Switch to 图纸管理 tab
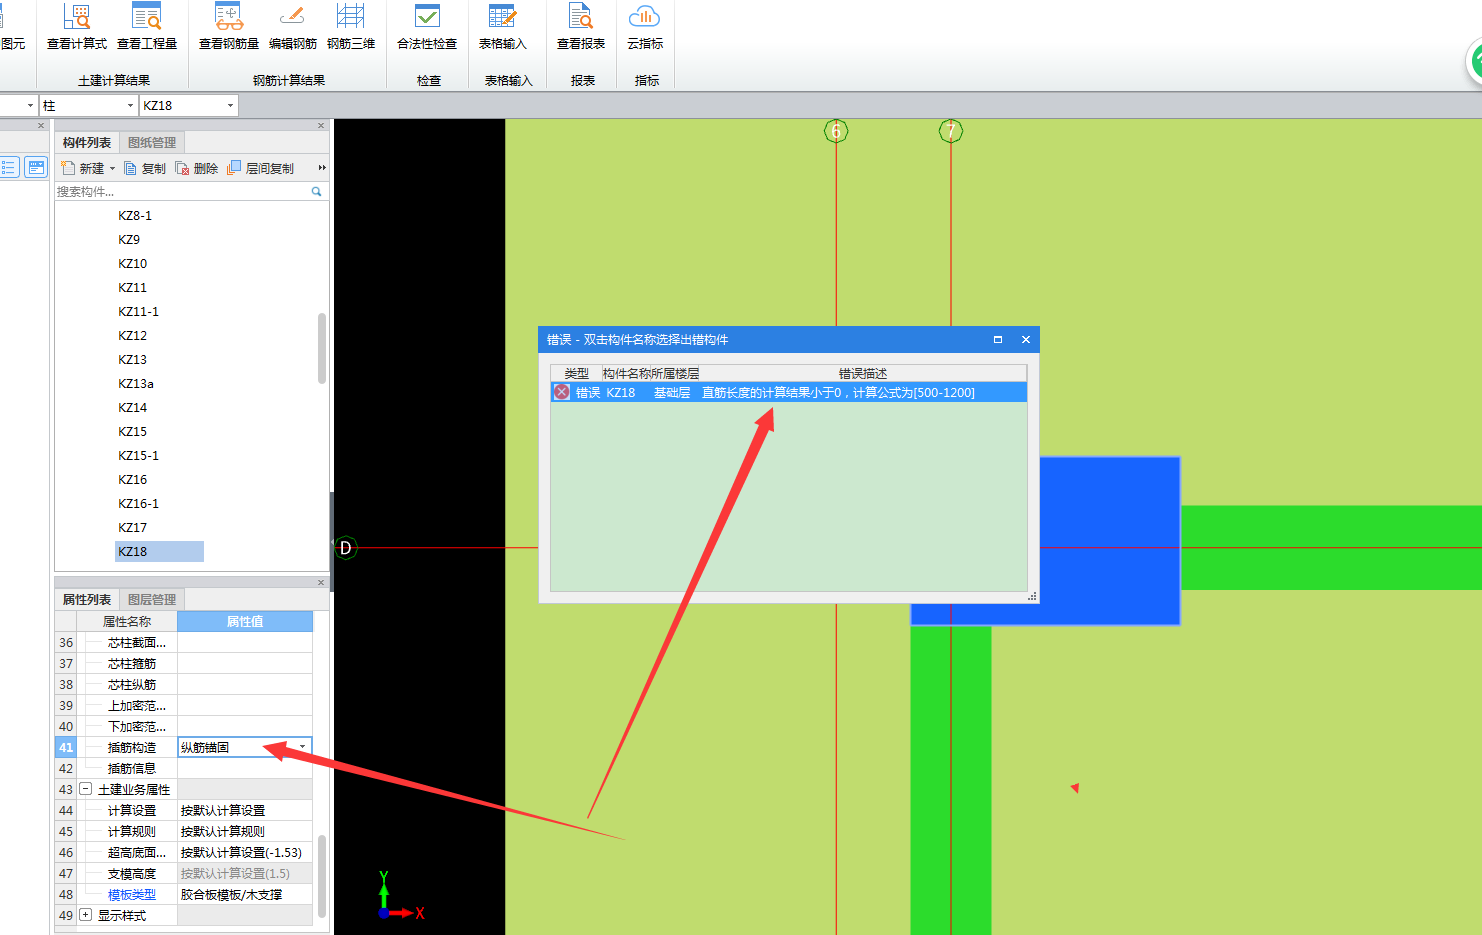Image resolution: width=1482 pixels, height=935 pixels. tap(152, 143)
